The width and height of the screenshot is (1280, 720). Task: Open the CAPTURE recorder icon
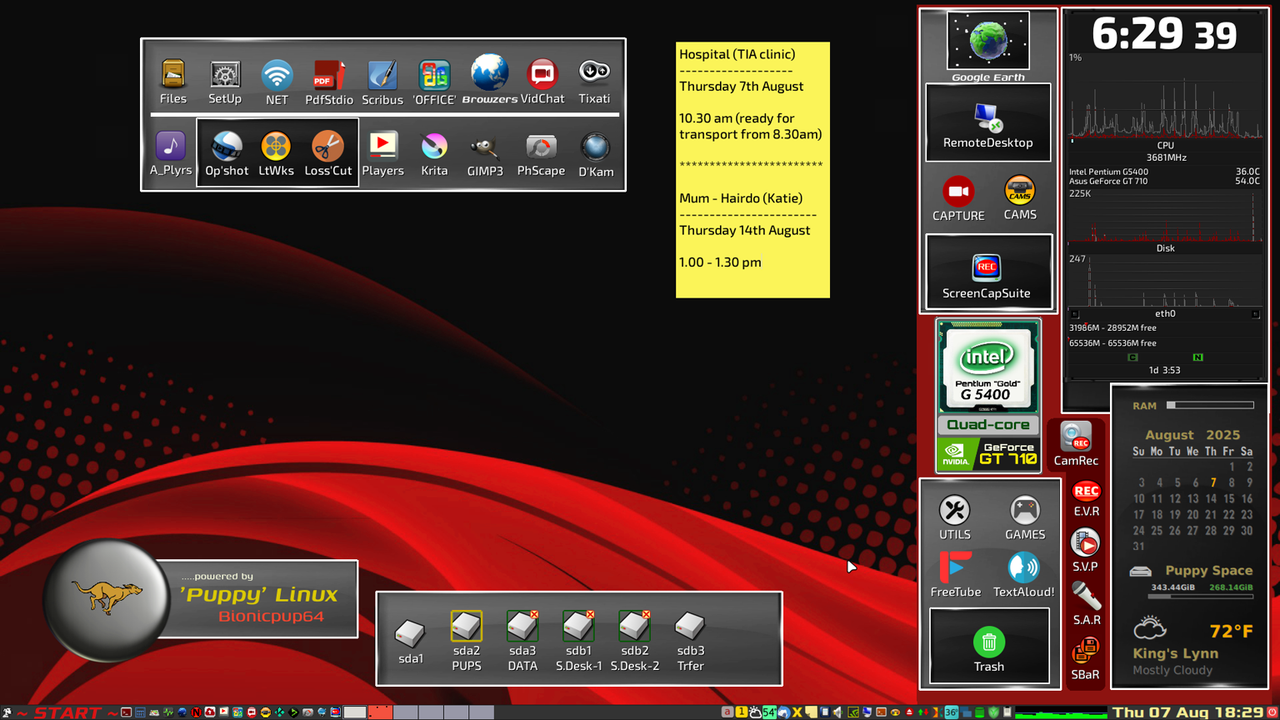click(958, 191)
